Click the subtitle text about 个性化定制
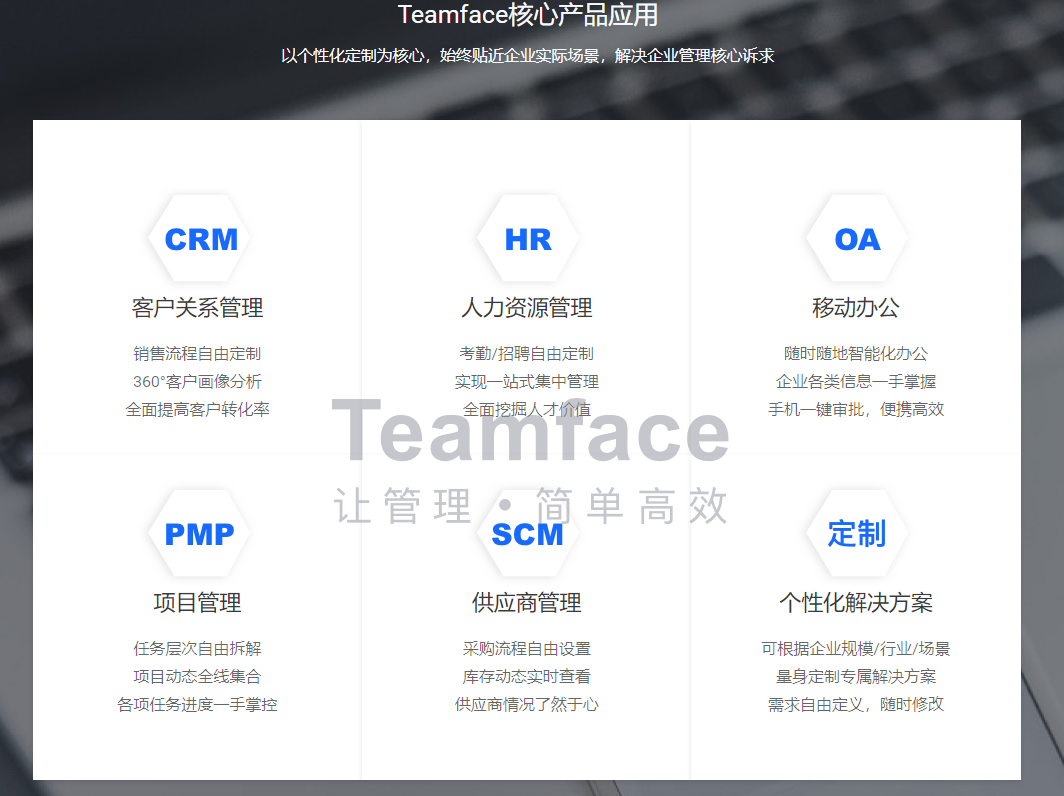The width and height of the screenshot is (1064, 796). pos(531,55)
